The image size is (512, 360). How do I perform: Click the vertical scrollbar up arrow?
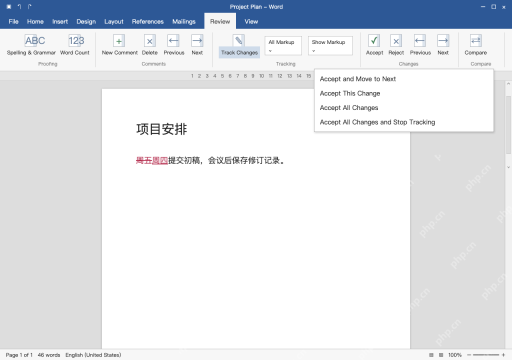508,84
